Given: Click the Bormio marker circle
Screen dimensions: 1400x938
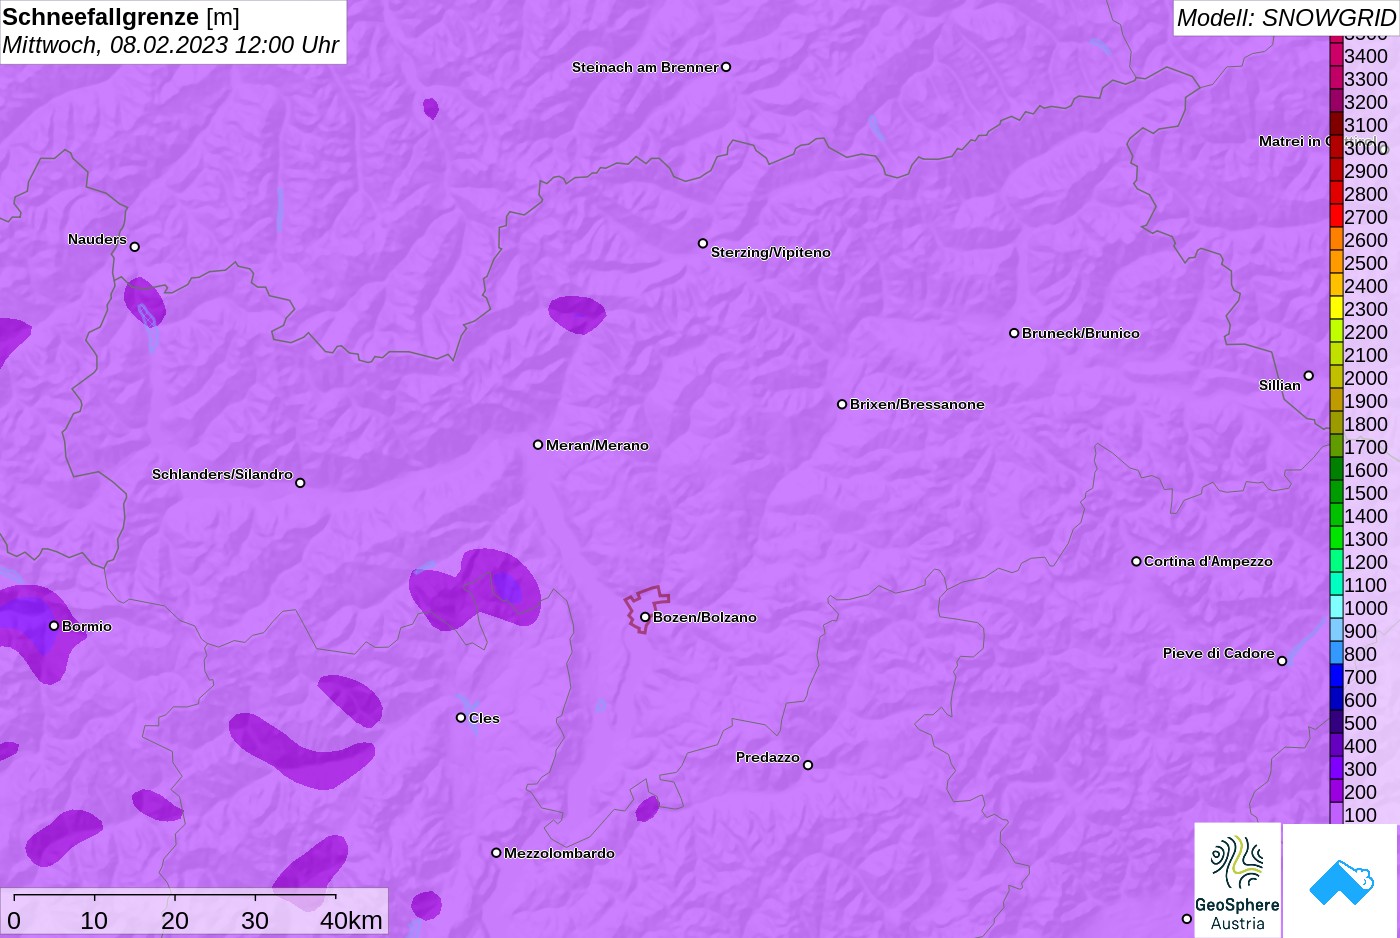Looking at the screenshot, I should pos(54,626).
